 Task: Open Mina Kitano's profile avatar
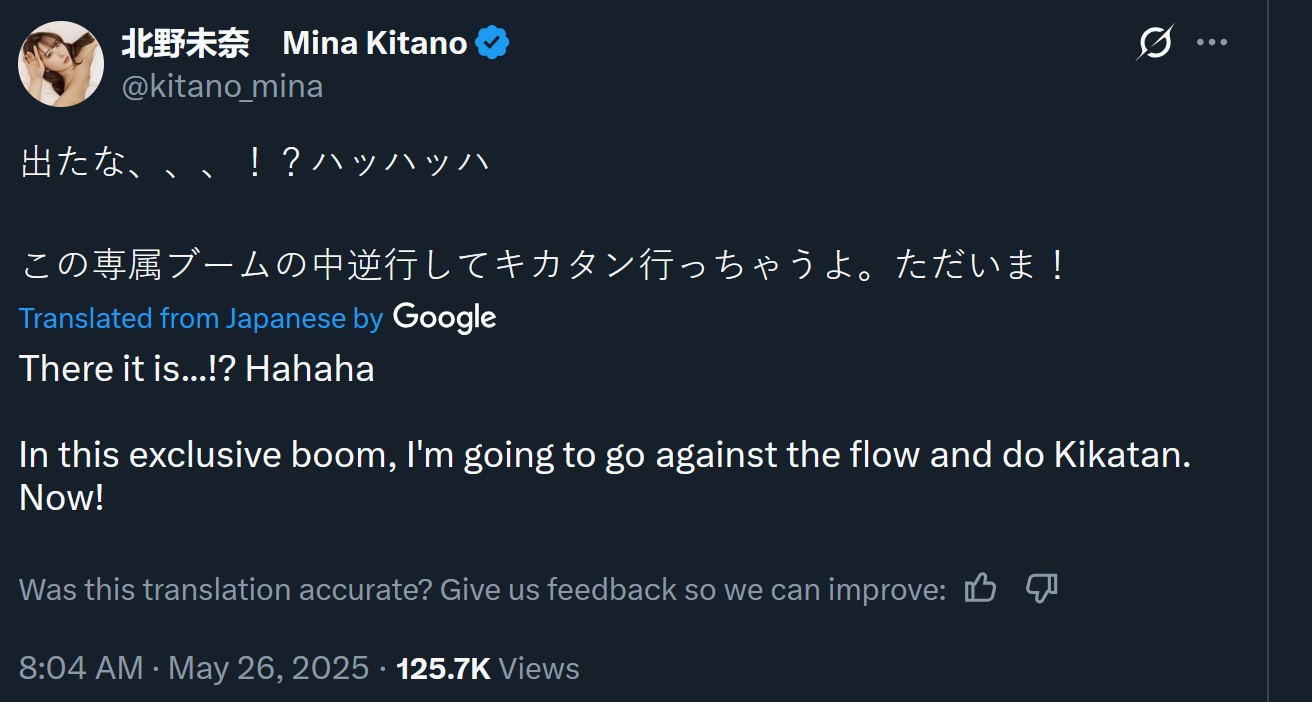pos(61,64)
